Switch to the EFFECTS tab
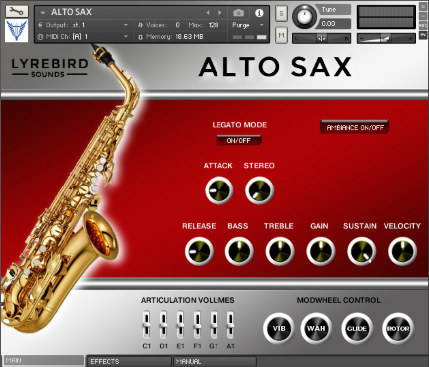This screenshot has width=429, height=367. click(129, 361)
